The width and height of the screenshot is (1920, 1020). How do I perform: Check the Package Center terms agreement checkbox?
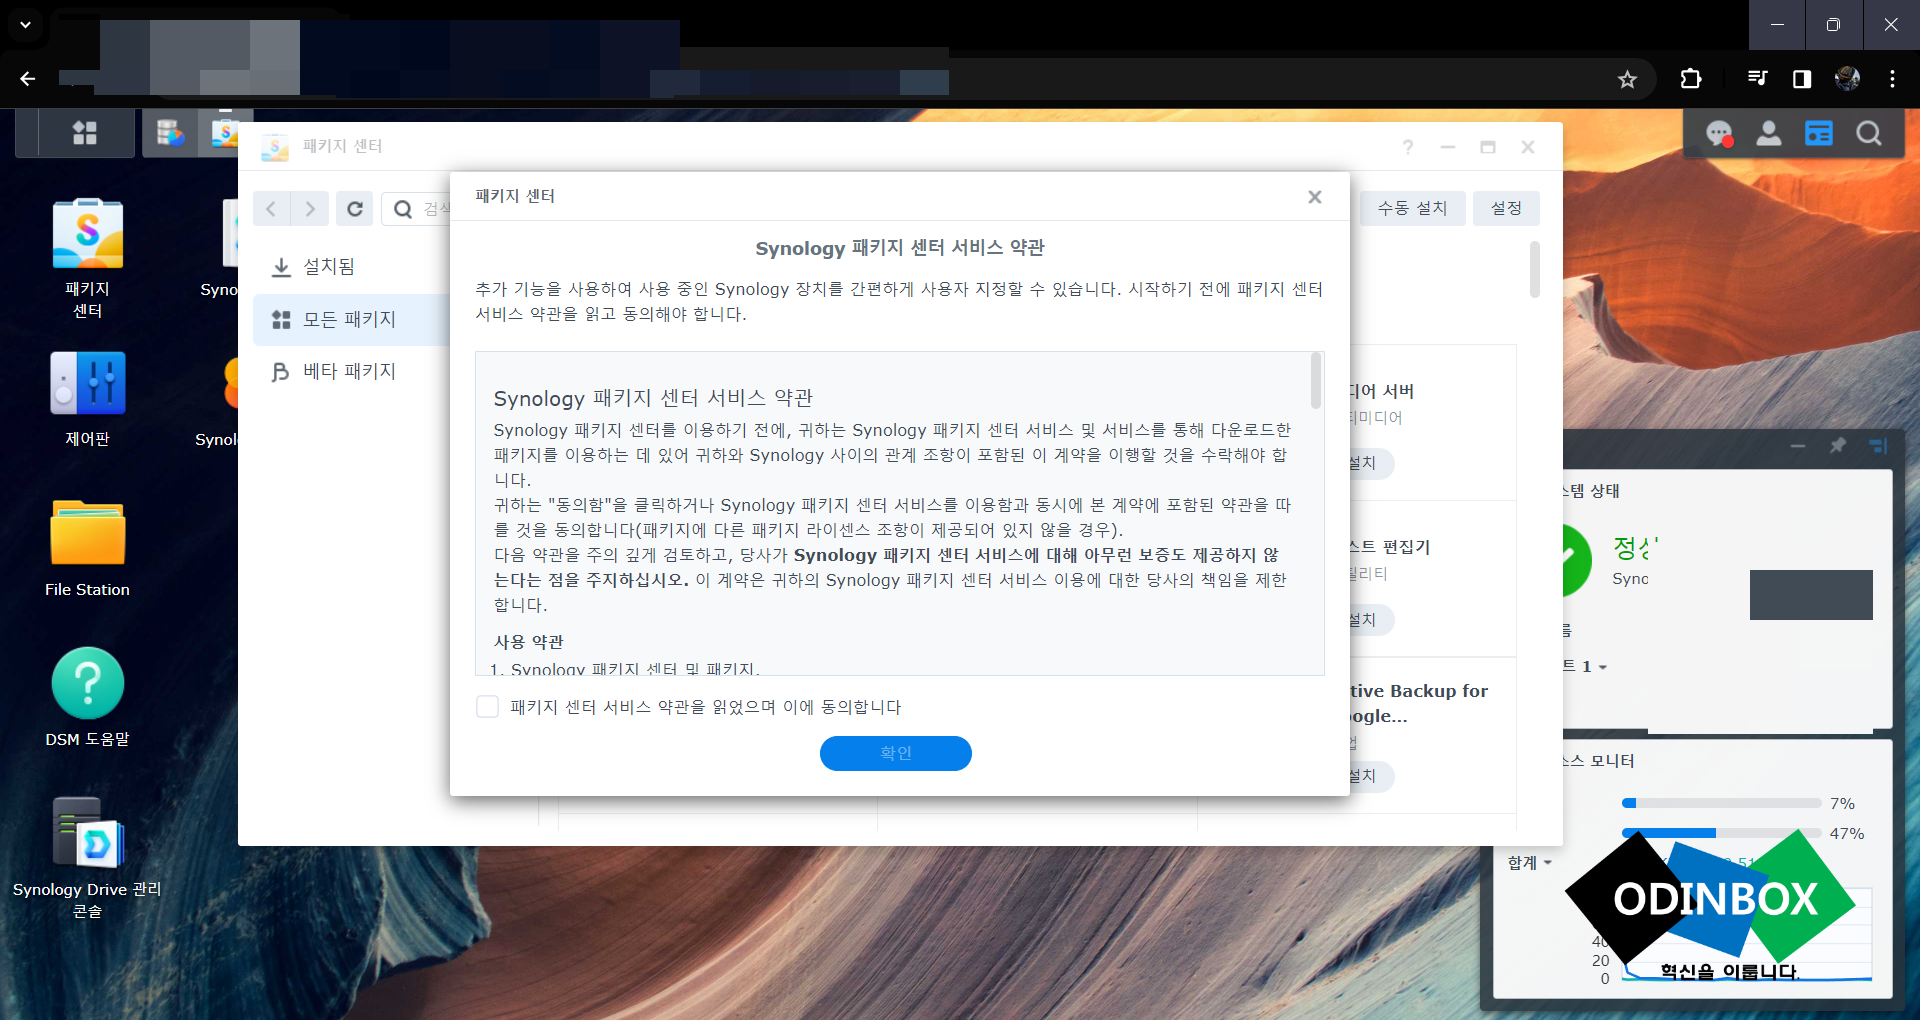coord(487,707)
